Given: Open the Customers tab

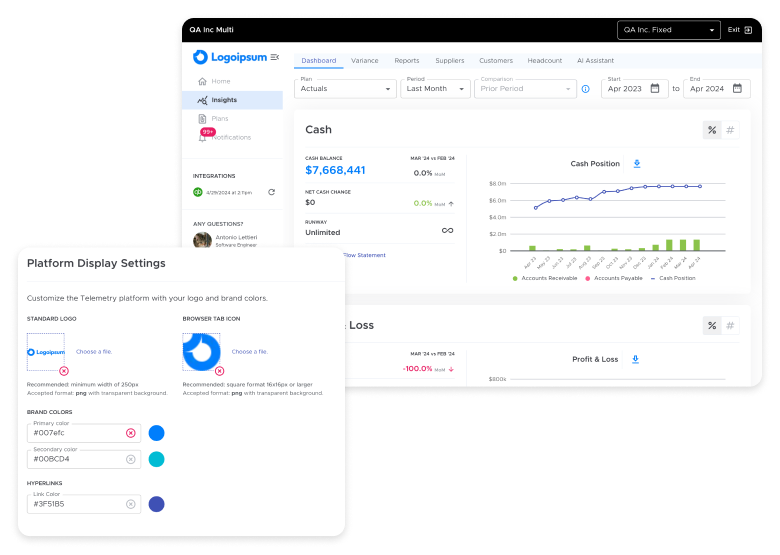Looking at the screenshot, I should click(496, 61).
